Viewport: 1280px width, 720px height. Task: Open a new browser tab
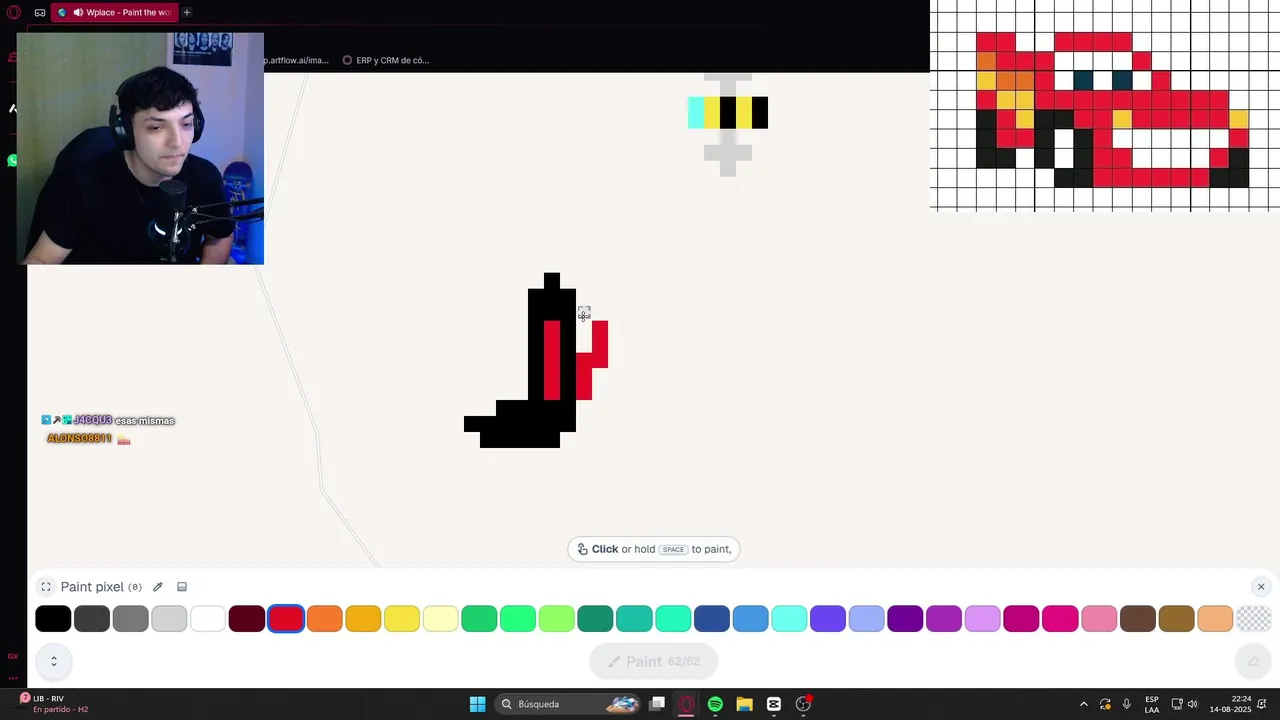click(x=187, y=12)
